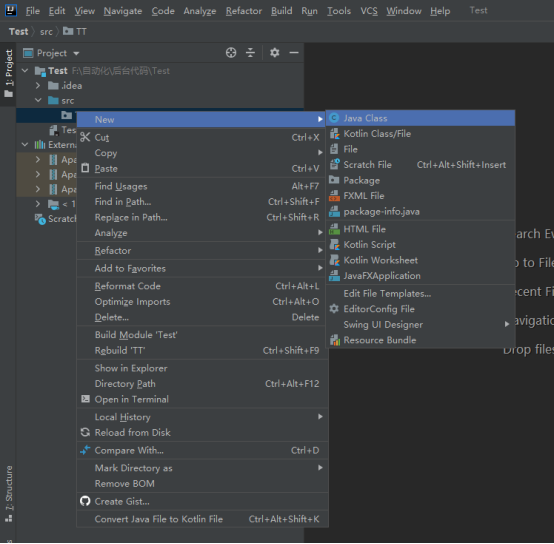Screen dimensions: 554x544
Task: Expand the .idea folder
Action: click(x=38, y=85)
